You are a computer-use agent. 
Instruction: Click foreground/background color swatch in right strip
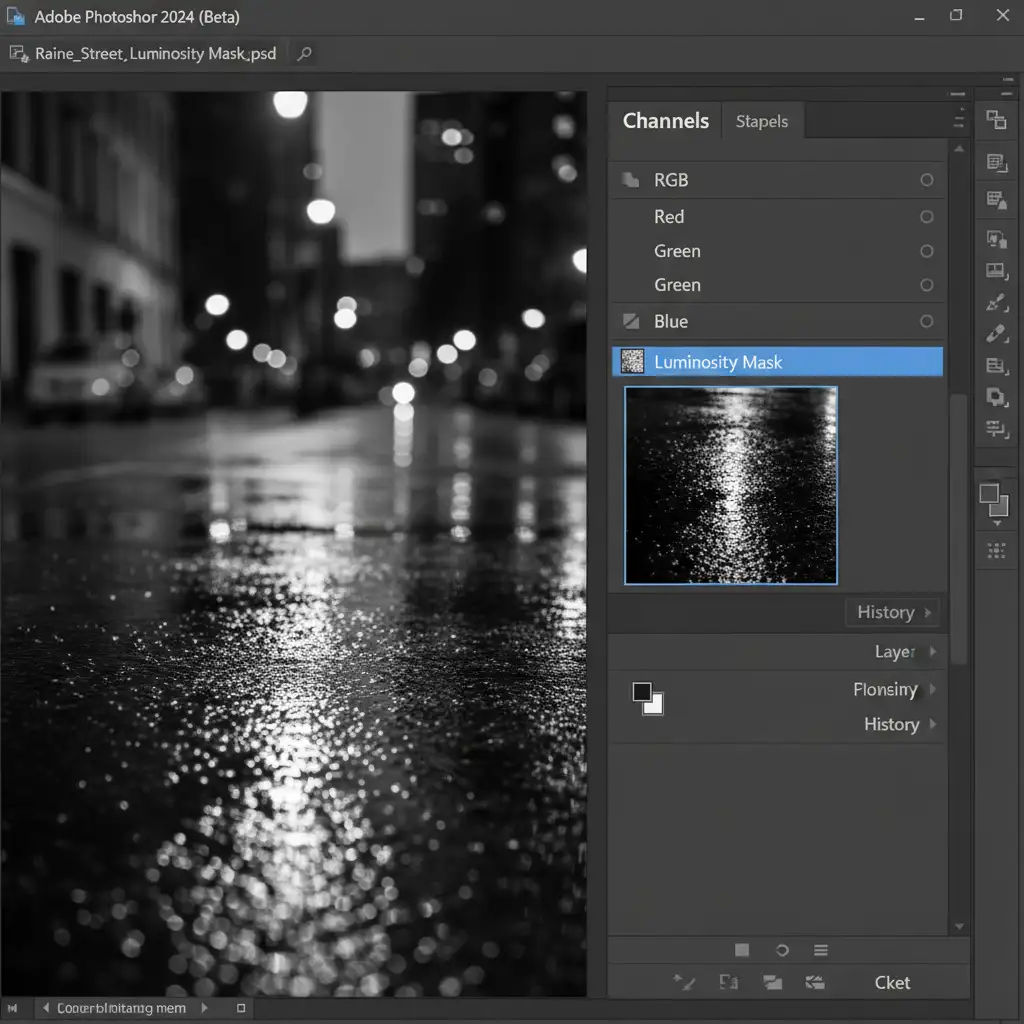click(x=994, y=499)
